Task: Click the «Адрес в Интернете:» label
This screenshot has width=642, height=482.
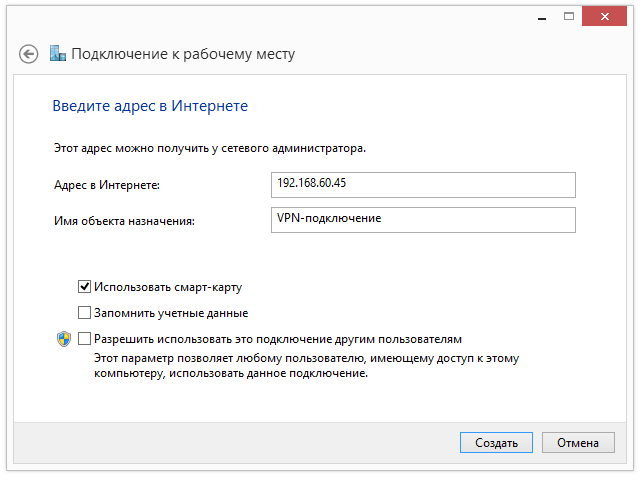Action: coord(107,185)
